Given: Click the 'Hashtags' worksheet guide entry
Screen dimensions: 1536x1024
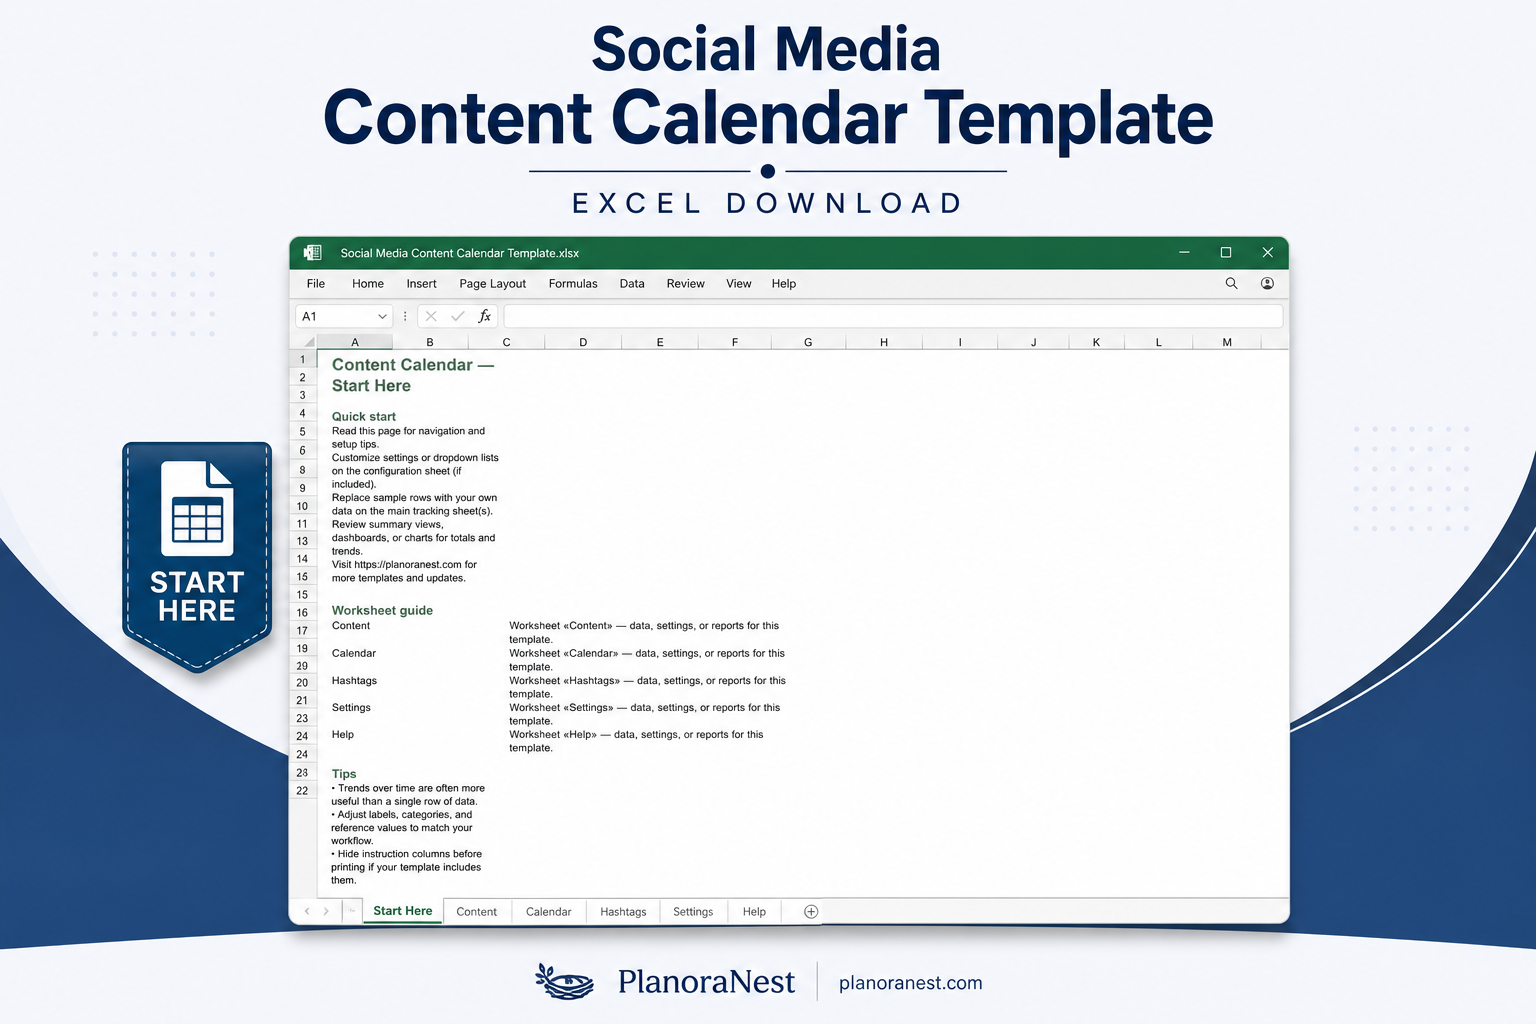Looking at the screenshot, I should (x=354, y=681).
